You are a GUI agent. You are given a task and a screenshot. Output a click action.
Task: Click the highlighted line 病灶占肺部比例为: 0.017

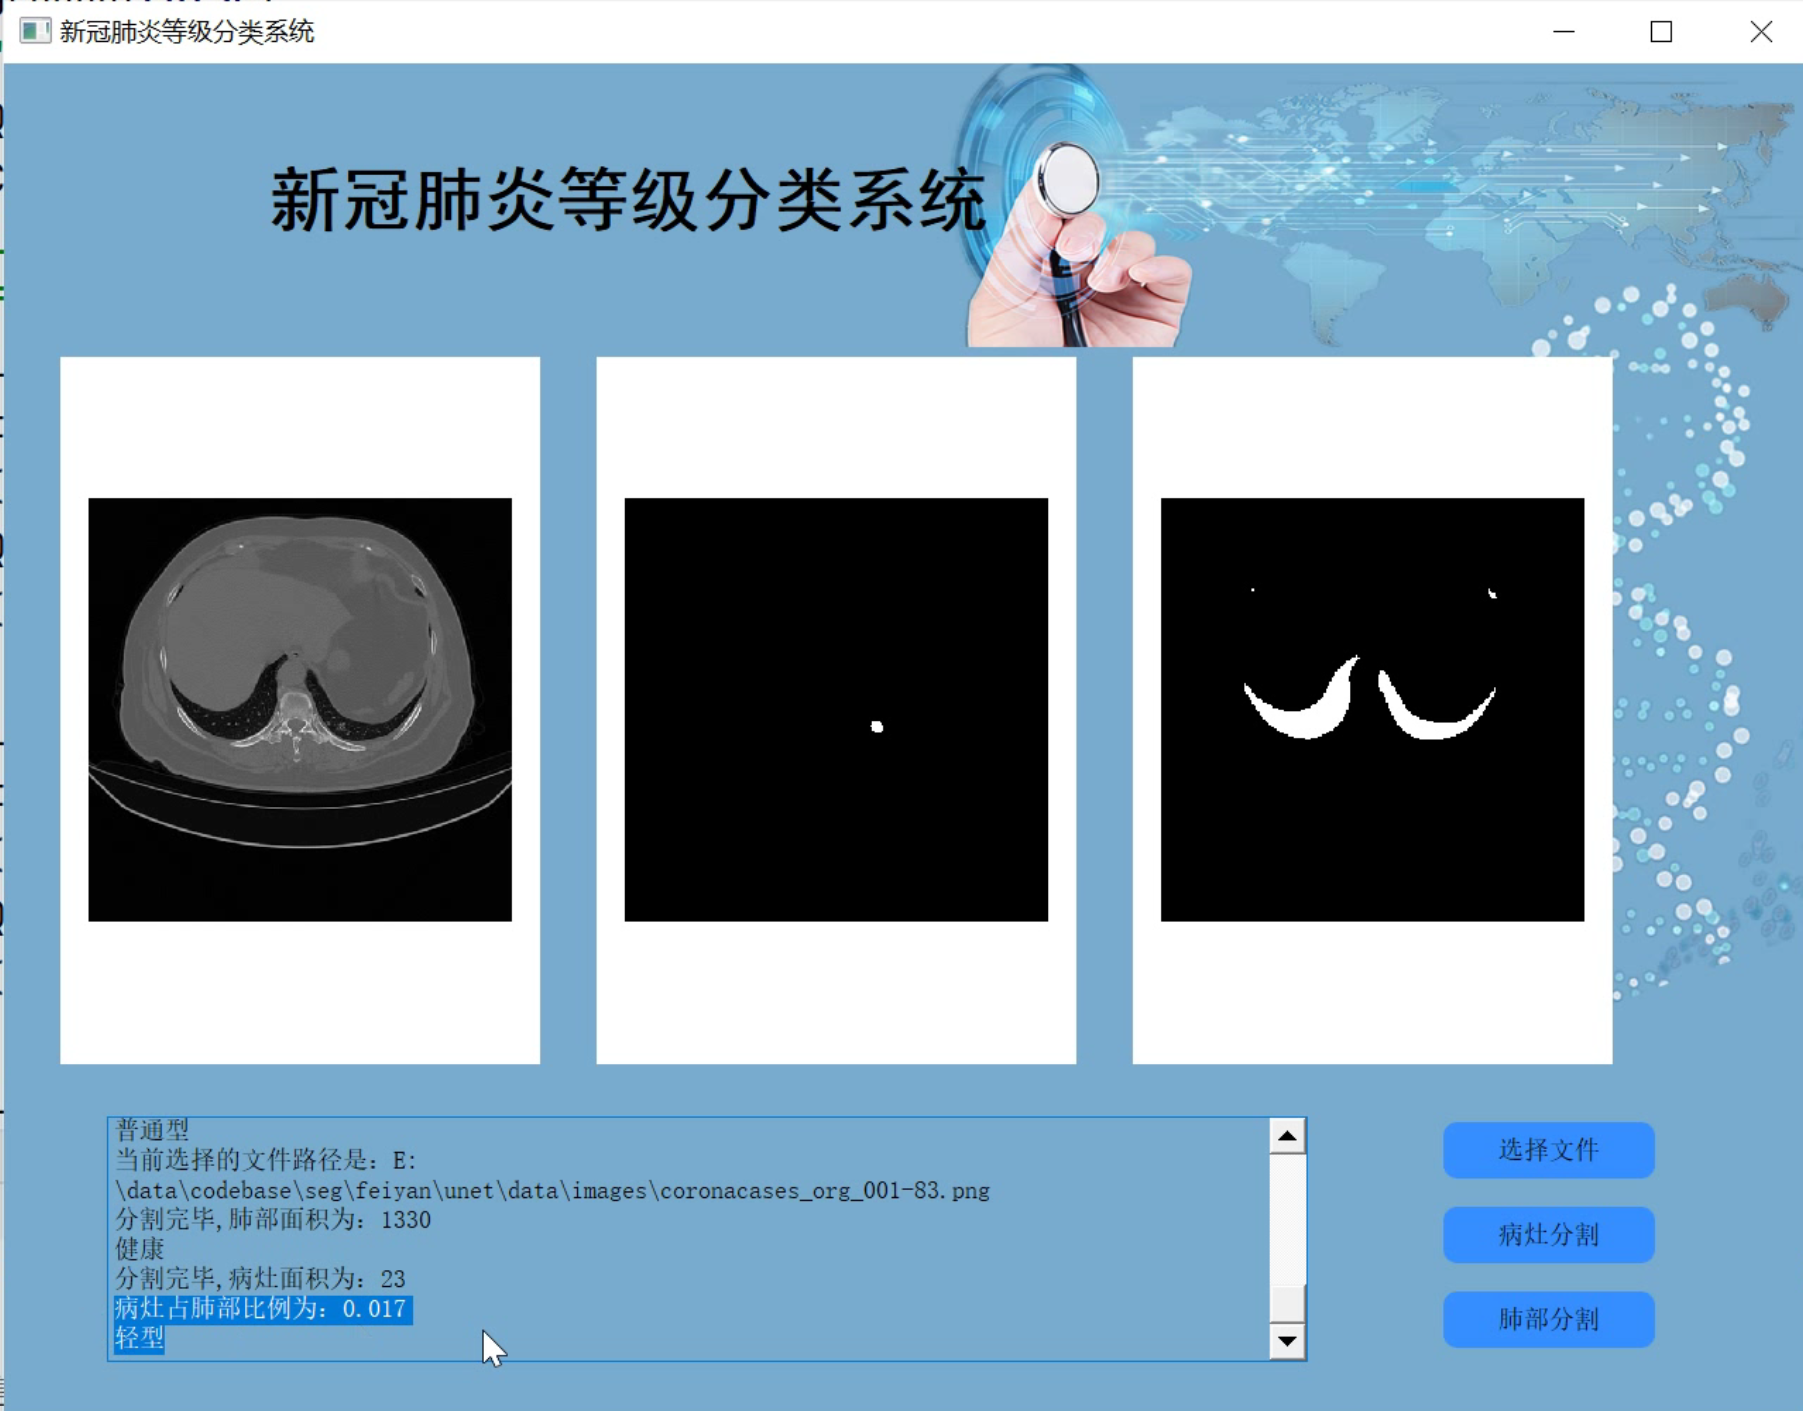click(260, 1307)
